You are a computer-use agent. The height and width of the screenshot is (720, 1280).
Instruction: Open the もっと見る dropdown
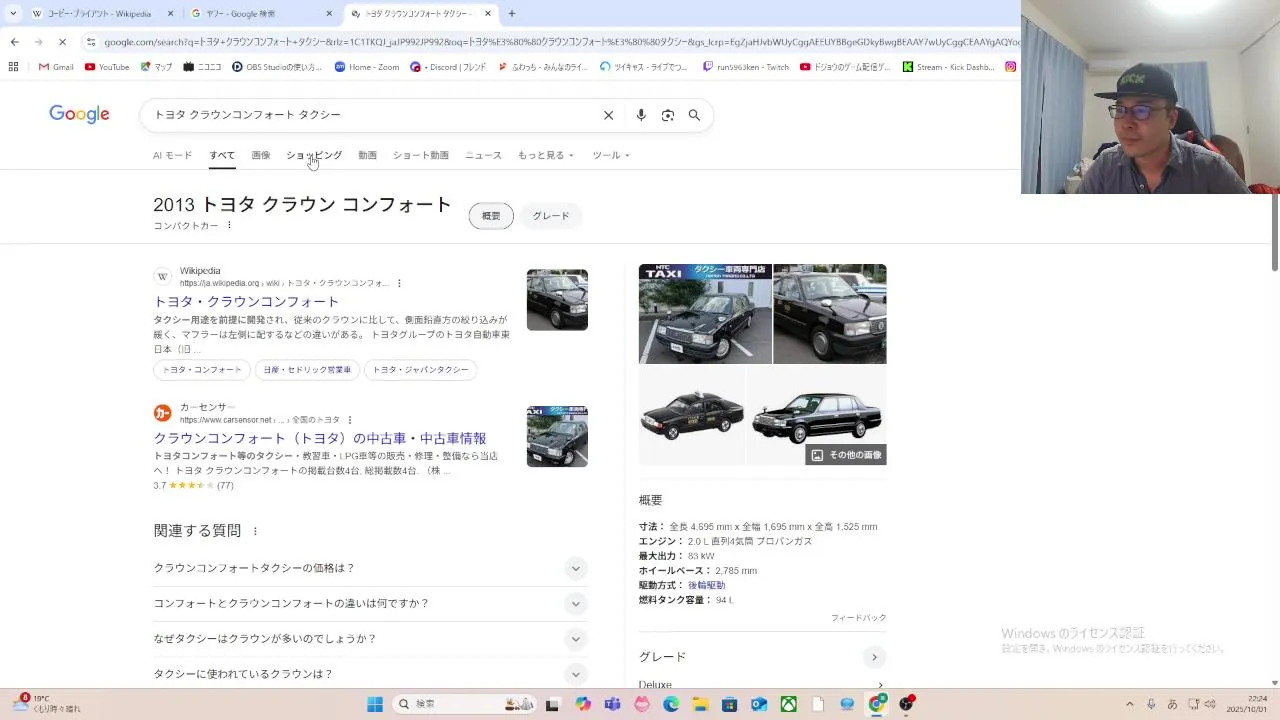[546, 155]
